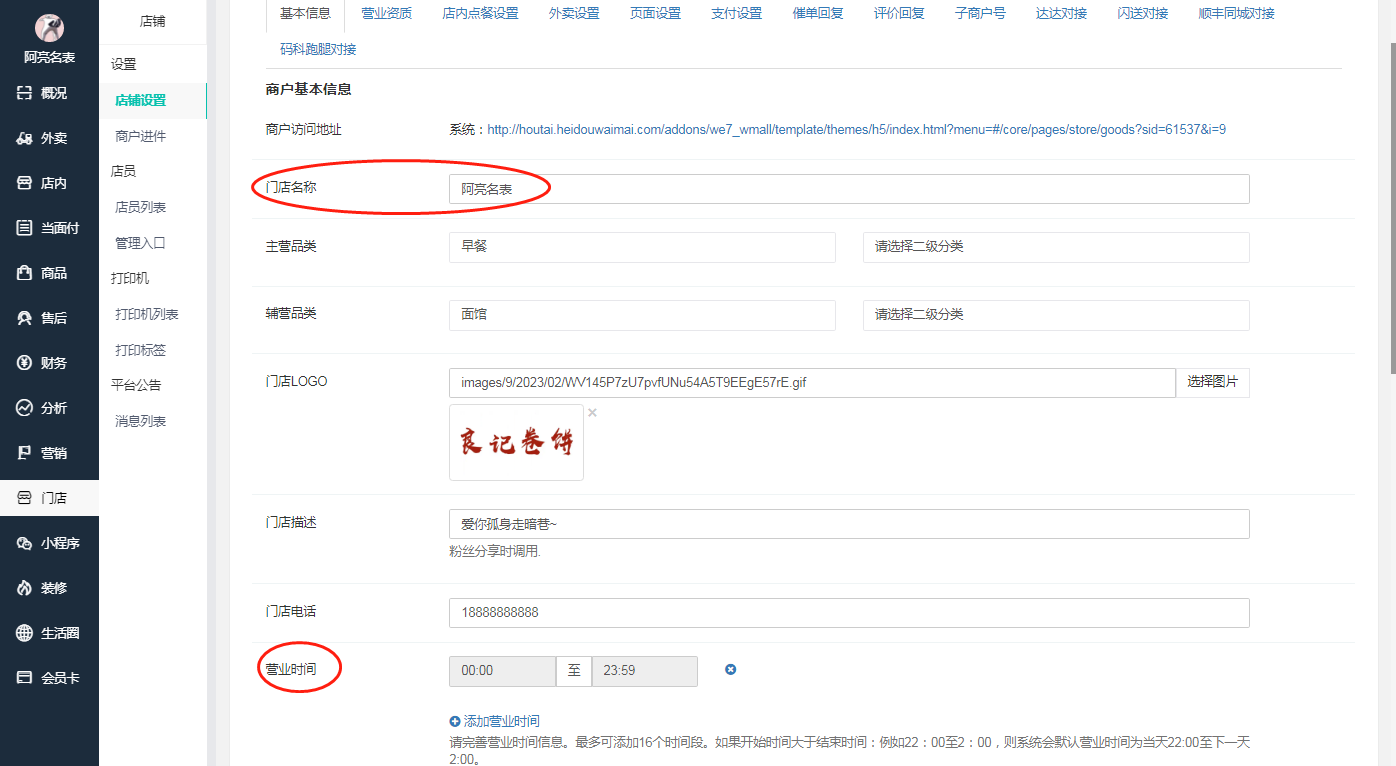Click the 商户基本信息 section heading
Image resolution: width=1396 pixels, height=766 pixels.
(309, 89)
